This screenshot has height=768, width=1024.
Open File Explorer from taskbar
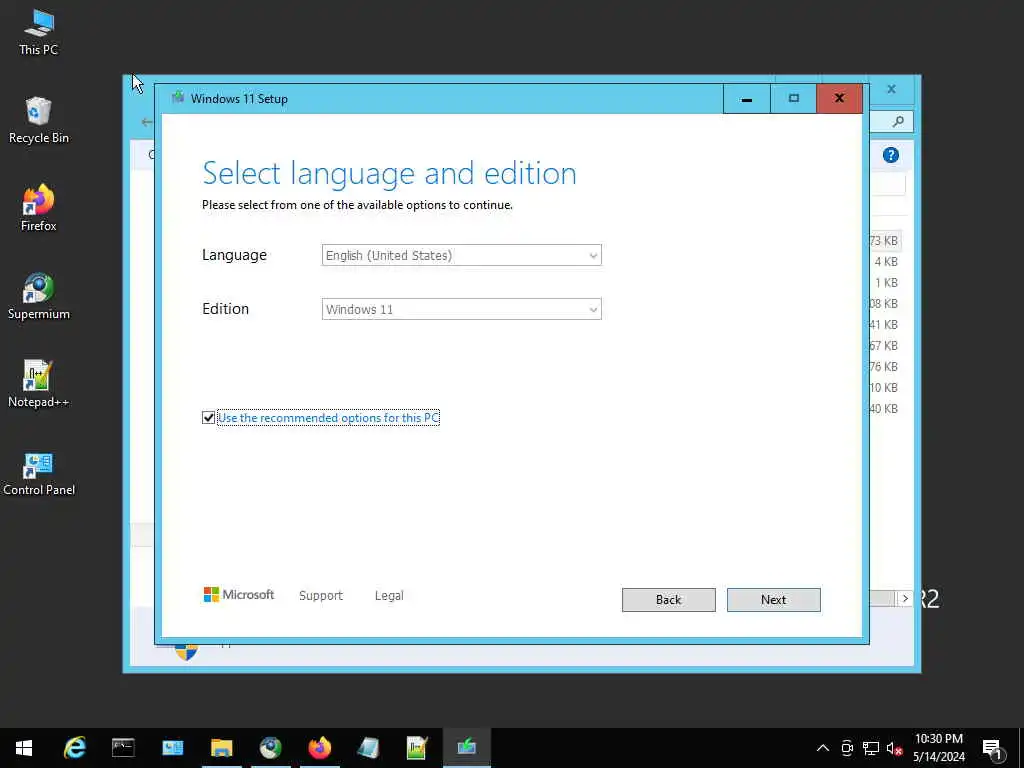click(221, 748)
